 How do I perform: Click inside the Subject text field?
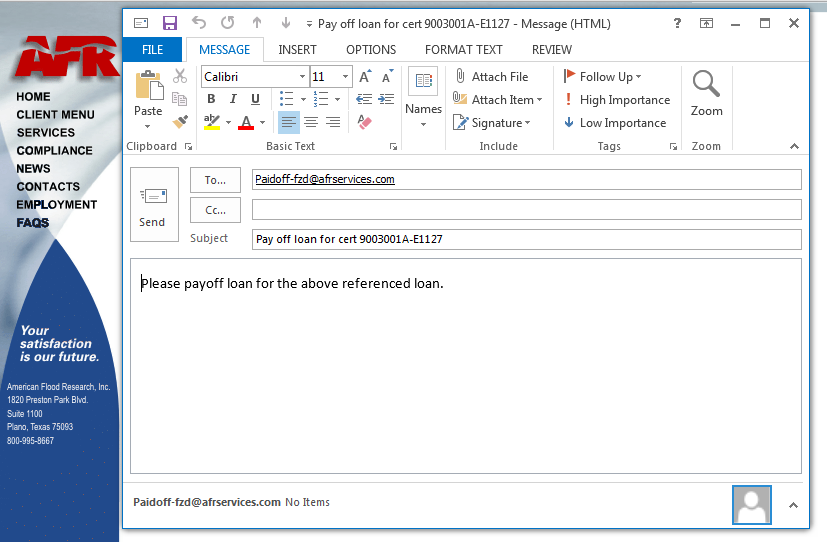coord(526,240)
